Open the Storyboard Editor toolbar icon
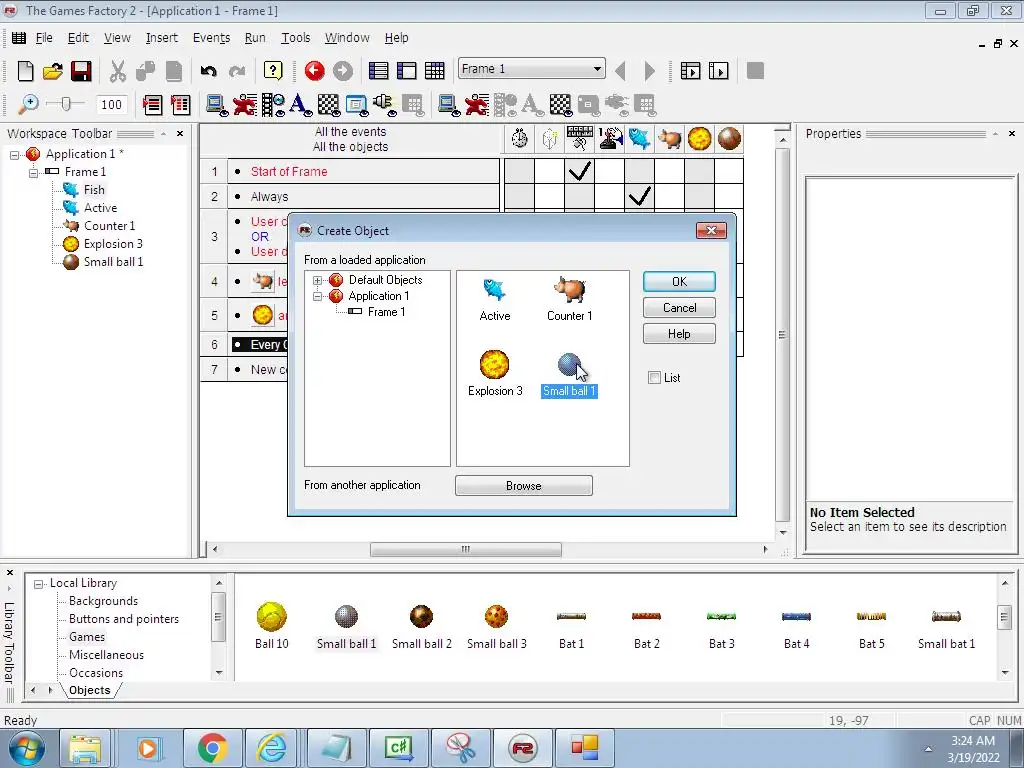The height and width of the screenshot is (768, 1024). click(378, 71)
